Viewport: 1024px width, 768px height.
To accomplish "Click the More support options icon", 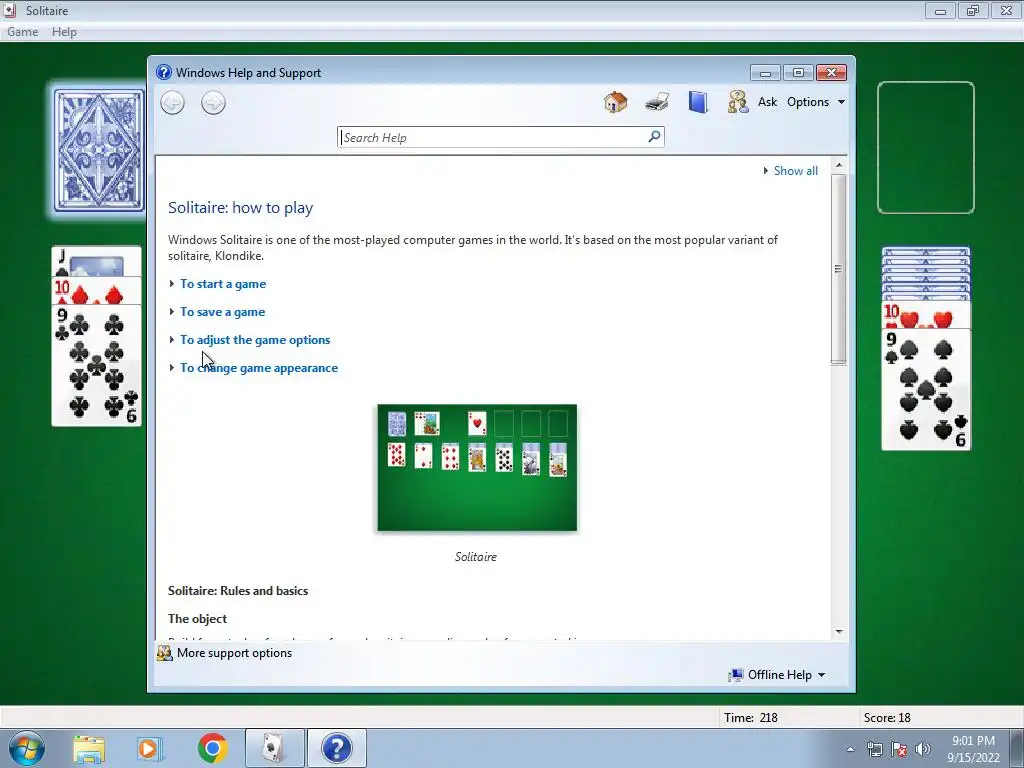I will [x=164, y=652].
